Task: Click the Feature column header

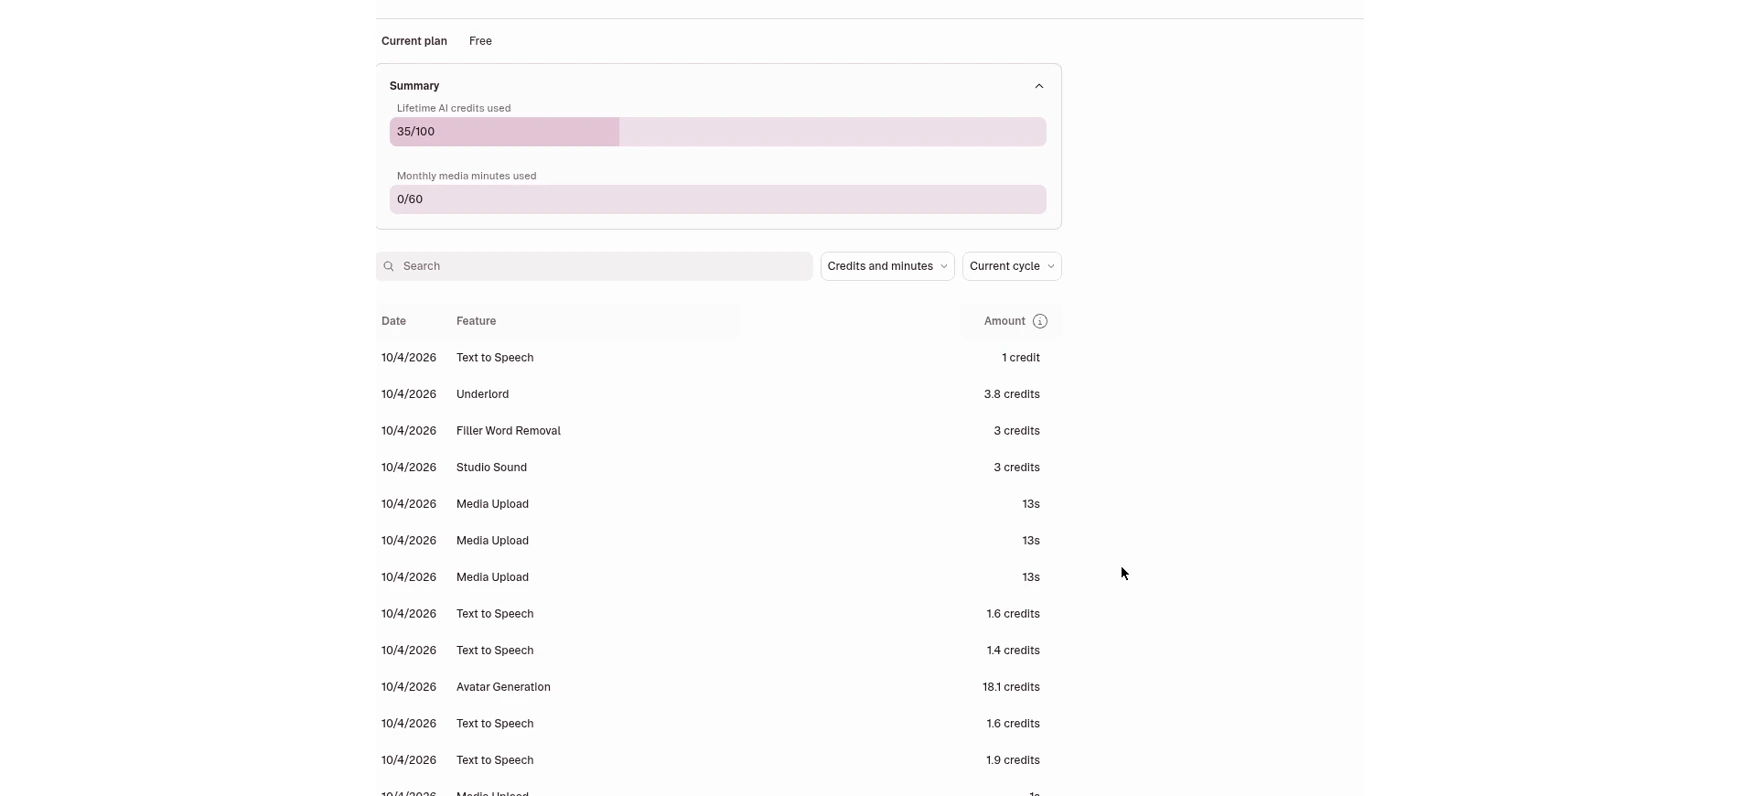Action: tap(476, 321)
